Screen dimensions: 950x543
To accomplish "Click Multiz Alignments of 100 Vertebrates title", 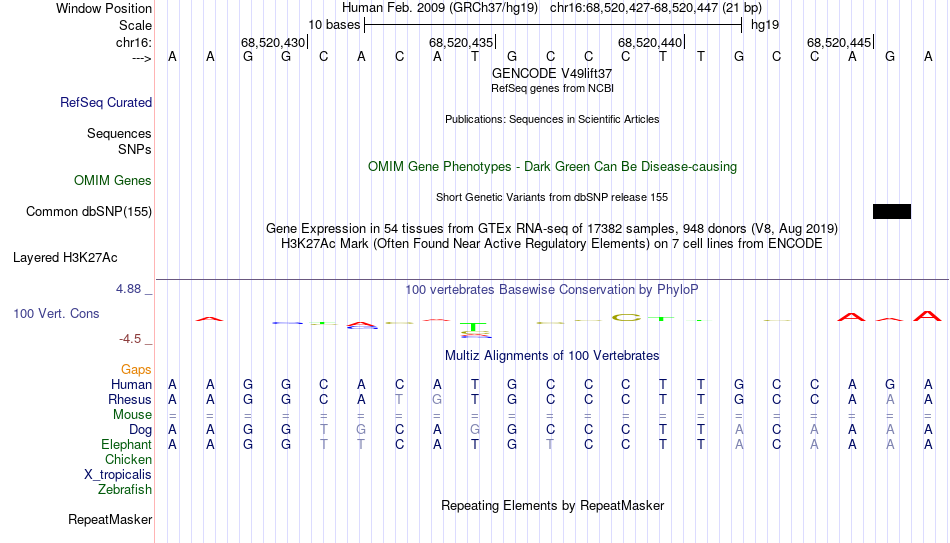I will tap(552, 356).
